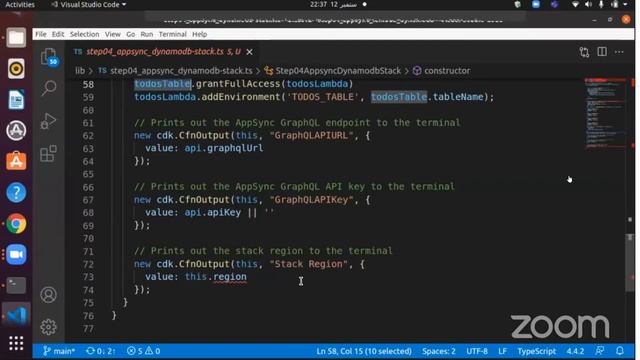Open the Manage gear icon
The height and width of the screenshot is (360, 640).
49,327
